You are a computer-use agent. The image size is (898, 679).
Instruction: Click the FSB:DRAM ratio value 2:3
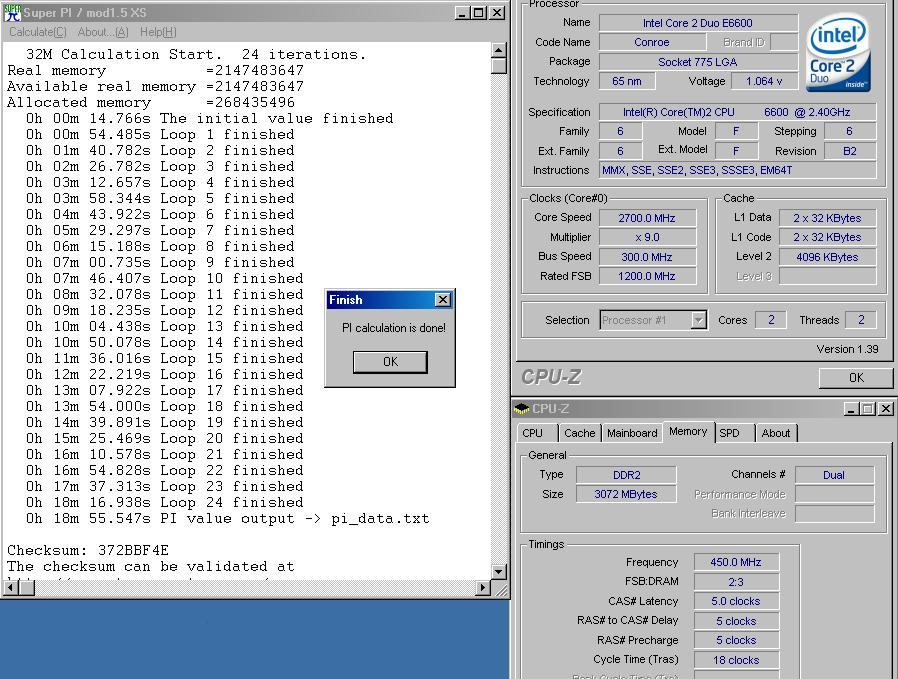click(736, 582)
